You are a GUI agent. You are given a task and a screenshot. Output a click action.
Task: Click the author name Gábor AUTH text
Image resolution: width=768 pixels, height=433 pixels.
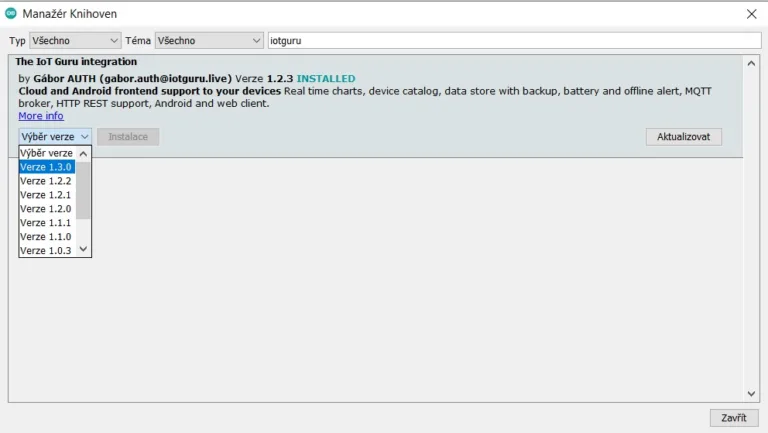65,79
